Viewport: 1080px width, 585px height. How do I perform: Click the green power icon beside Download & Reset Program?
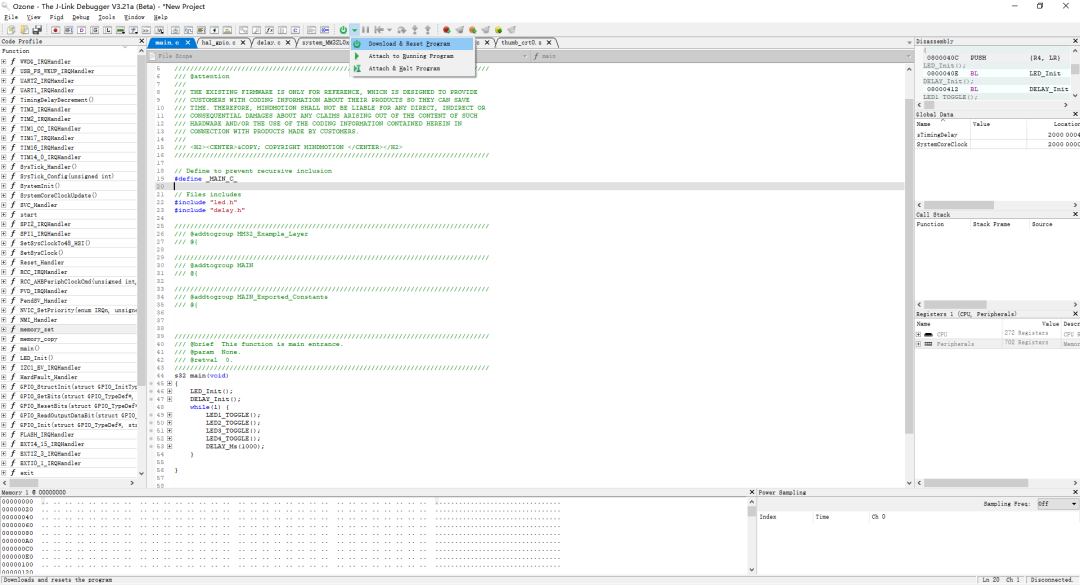[x=357, y=43]
